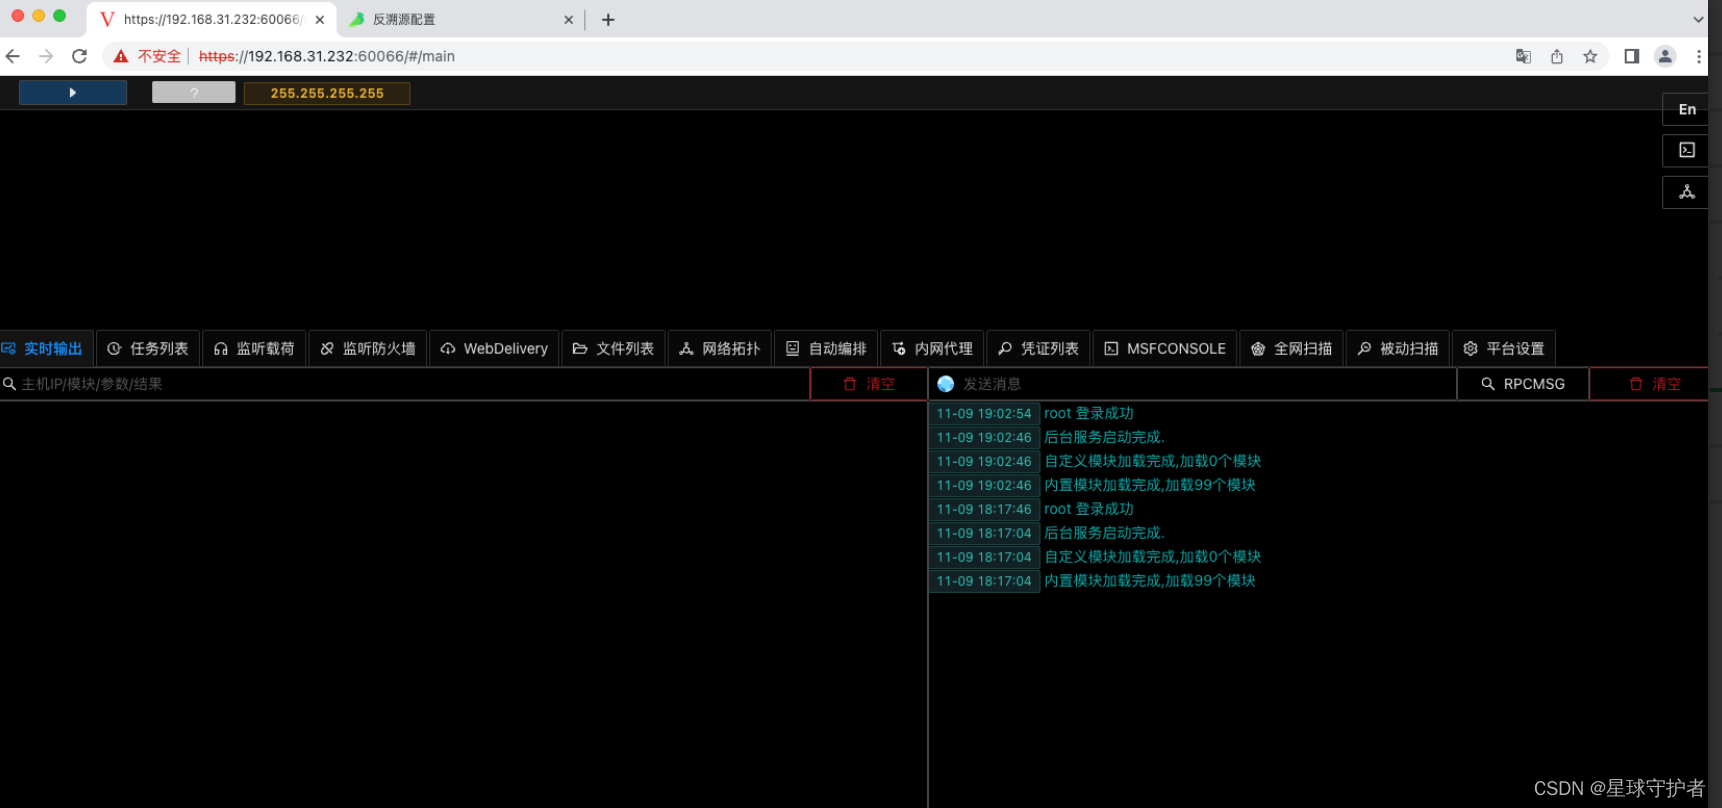Select '内置模块加载完成,加载99个模块' at 18:17:04

click(x=1150, y=581)
